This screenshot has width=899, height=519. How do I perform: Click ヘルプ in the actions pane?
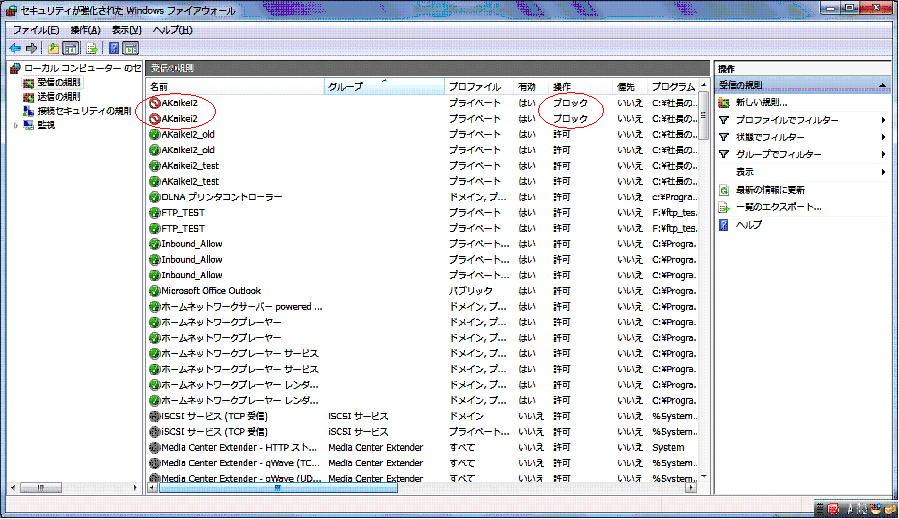[748, 225]
